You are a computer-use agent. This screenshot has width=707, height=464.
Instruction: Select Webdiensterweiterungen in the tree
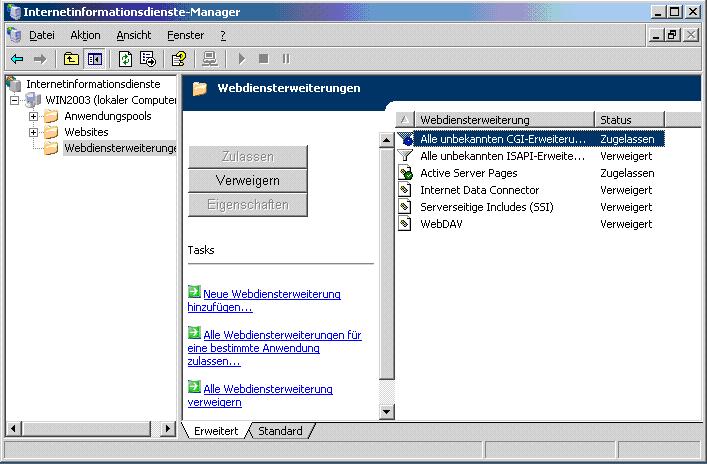tap(120, 148)
